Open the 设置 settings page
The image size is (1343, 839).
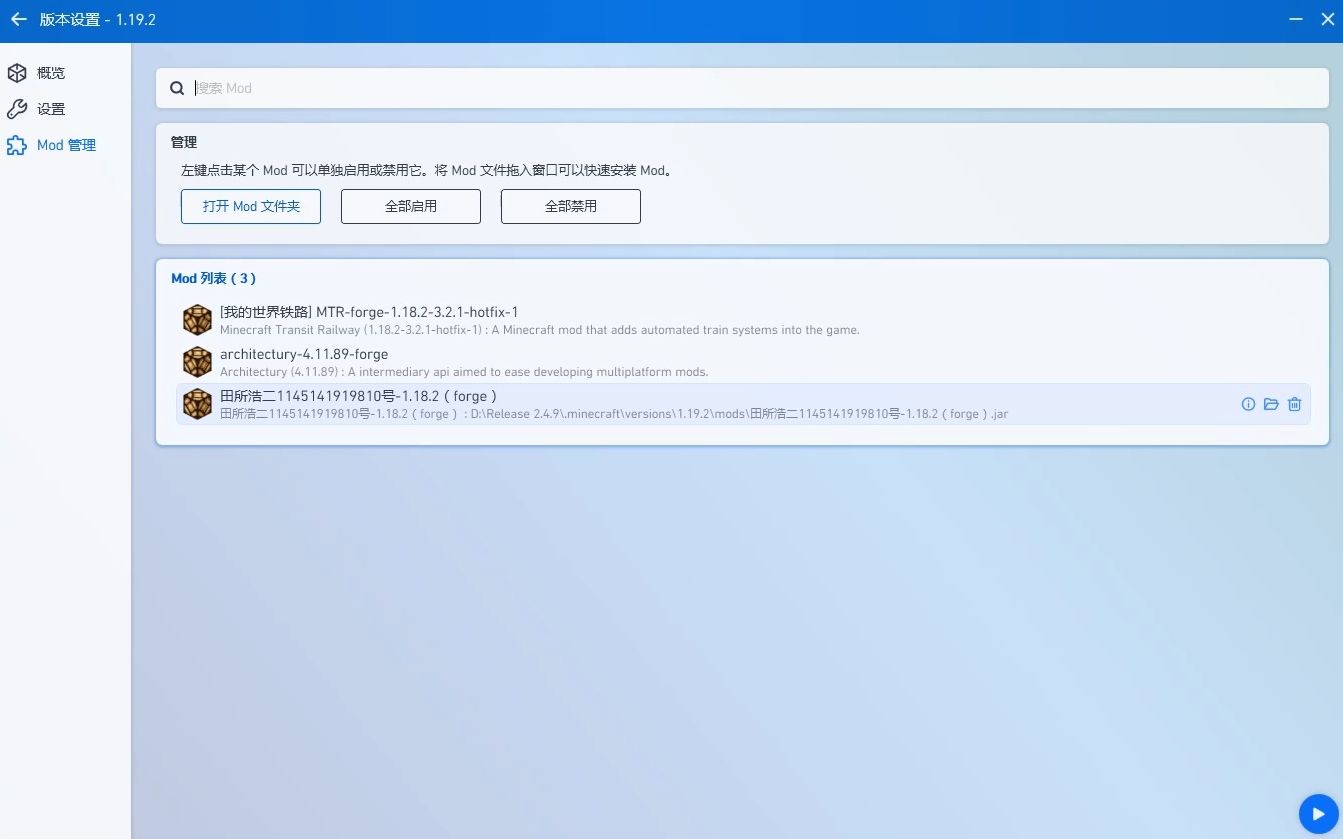pos(65,109)
